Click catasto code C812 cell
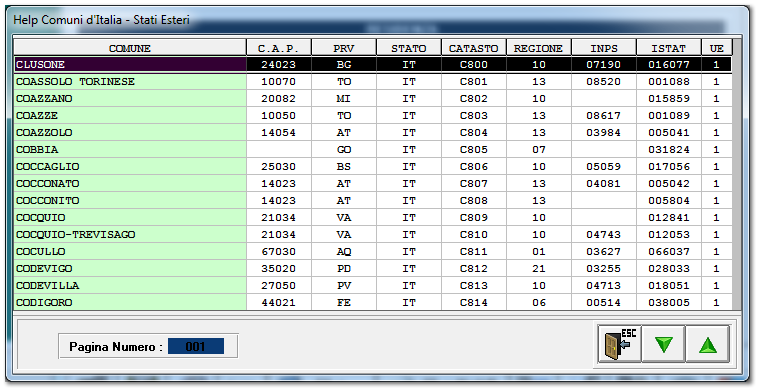The image size is (759, 391). point(473,269)
